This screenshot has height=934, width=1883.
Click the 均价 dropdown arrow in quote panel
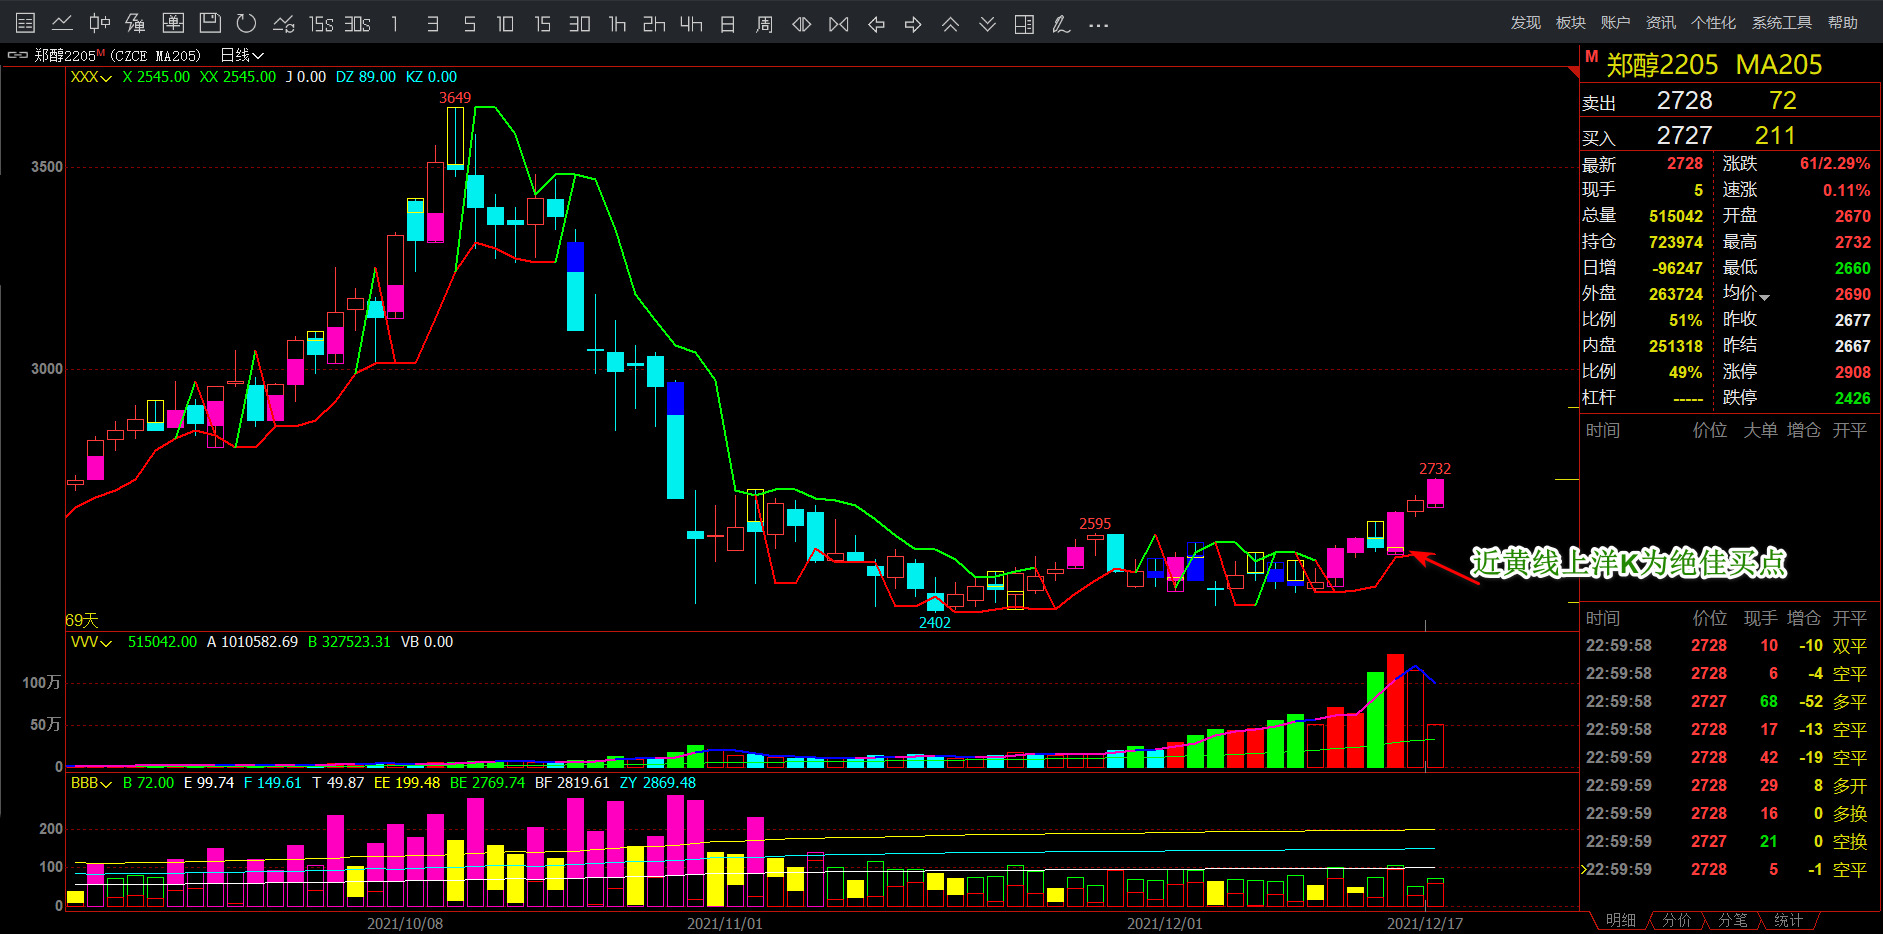click(x=1765, y=296)
